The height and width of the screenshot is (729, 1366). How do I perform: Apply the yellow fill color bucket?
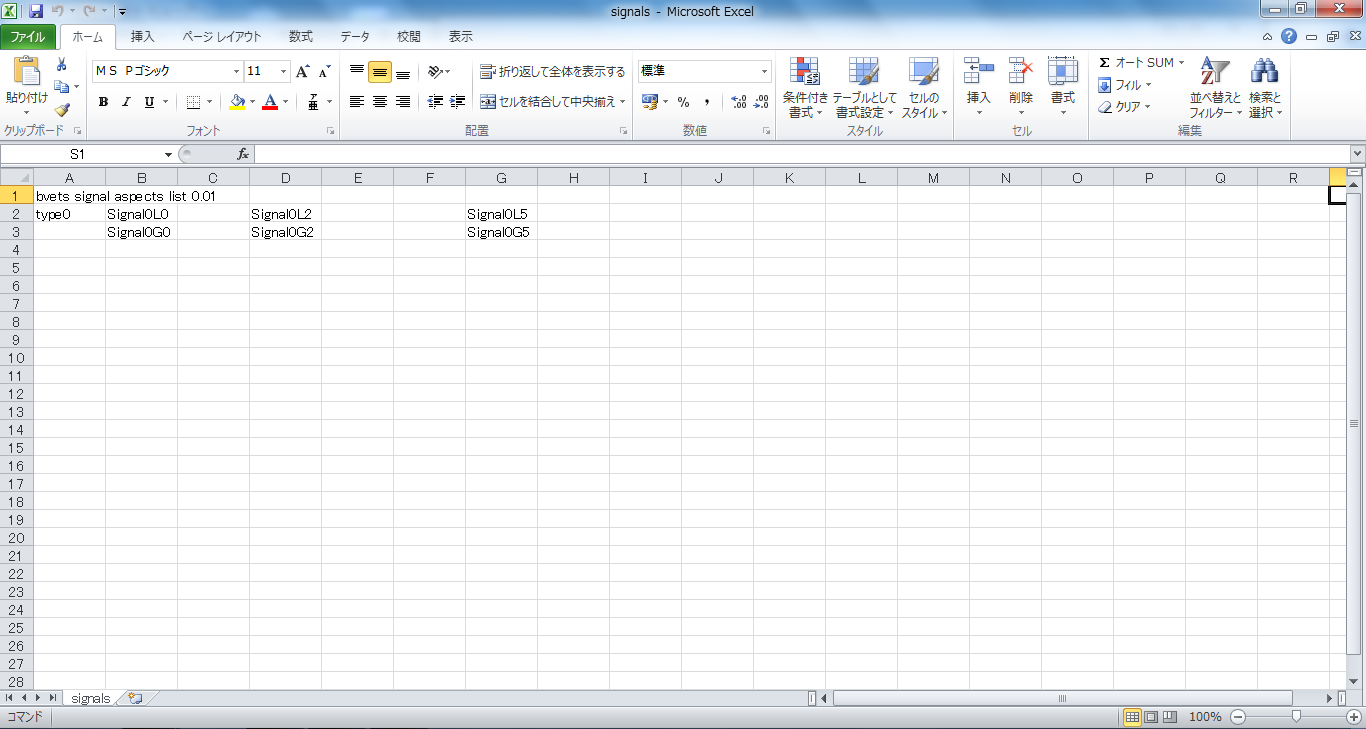236,102
